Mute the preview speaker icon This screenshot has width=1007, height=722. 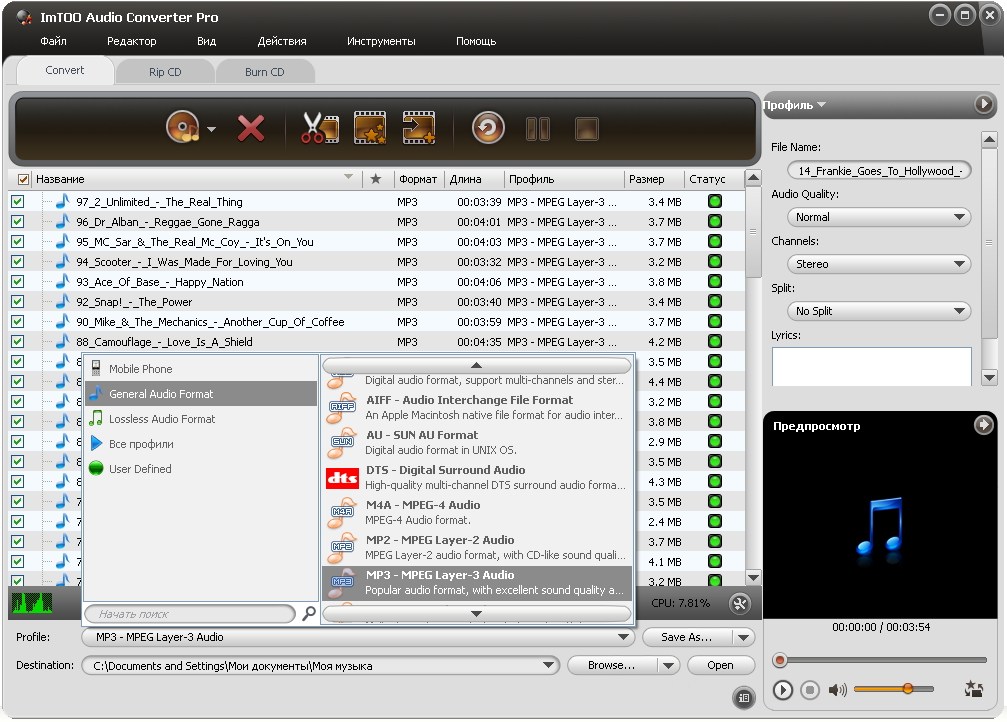click(x=837, y=690)
